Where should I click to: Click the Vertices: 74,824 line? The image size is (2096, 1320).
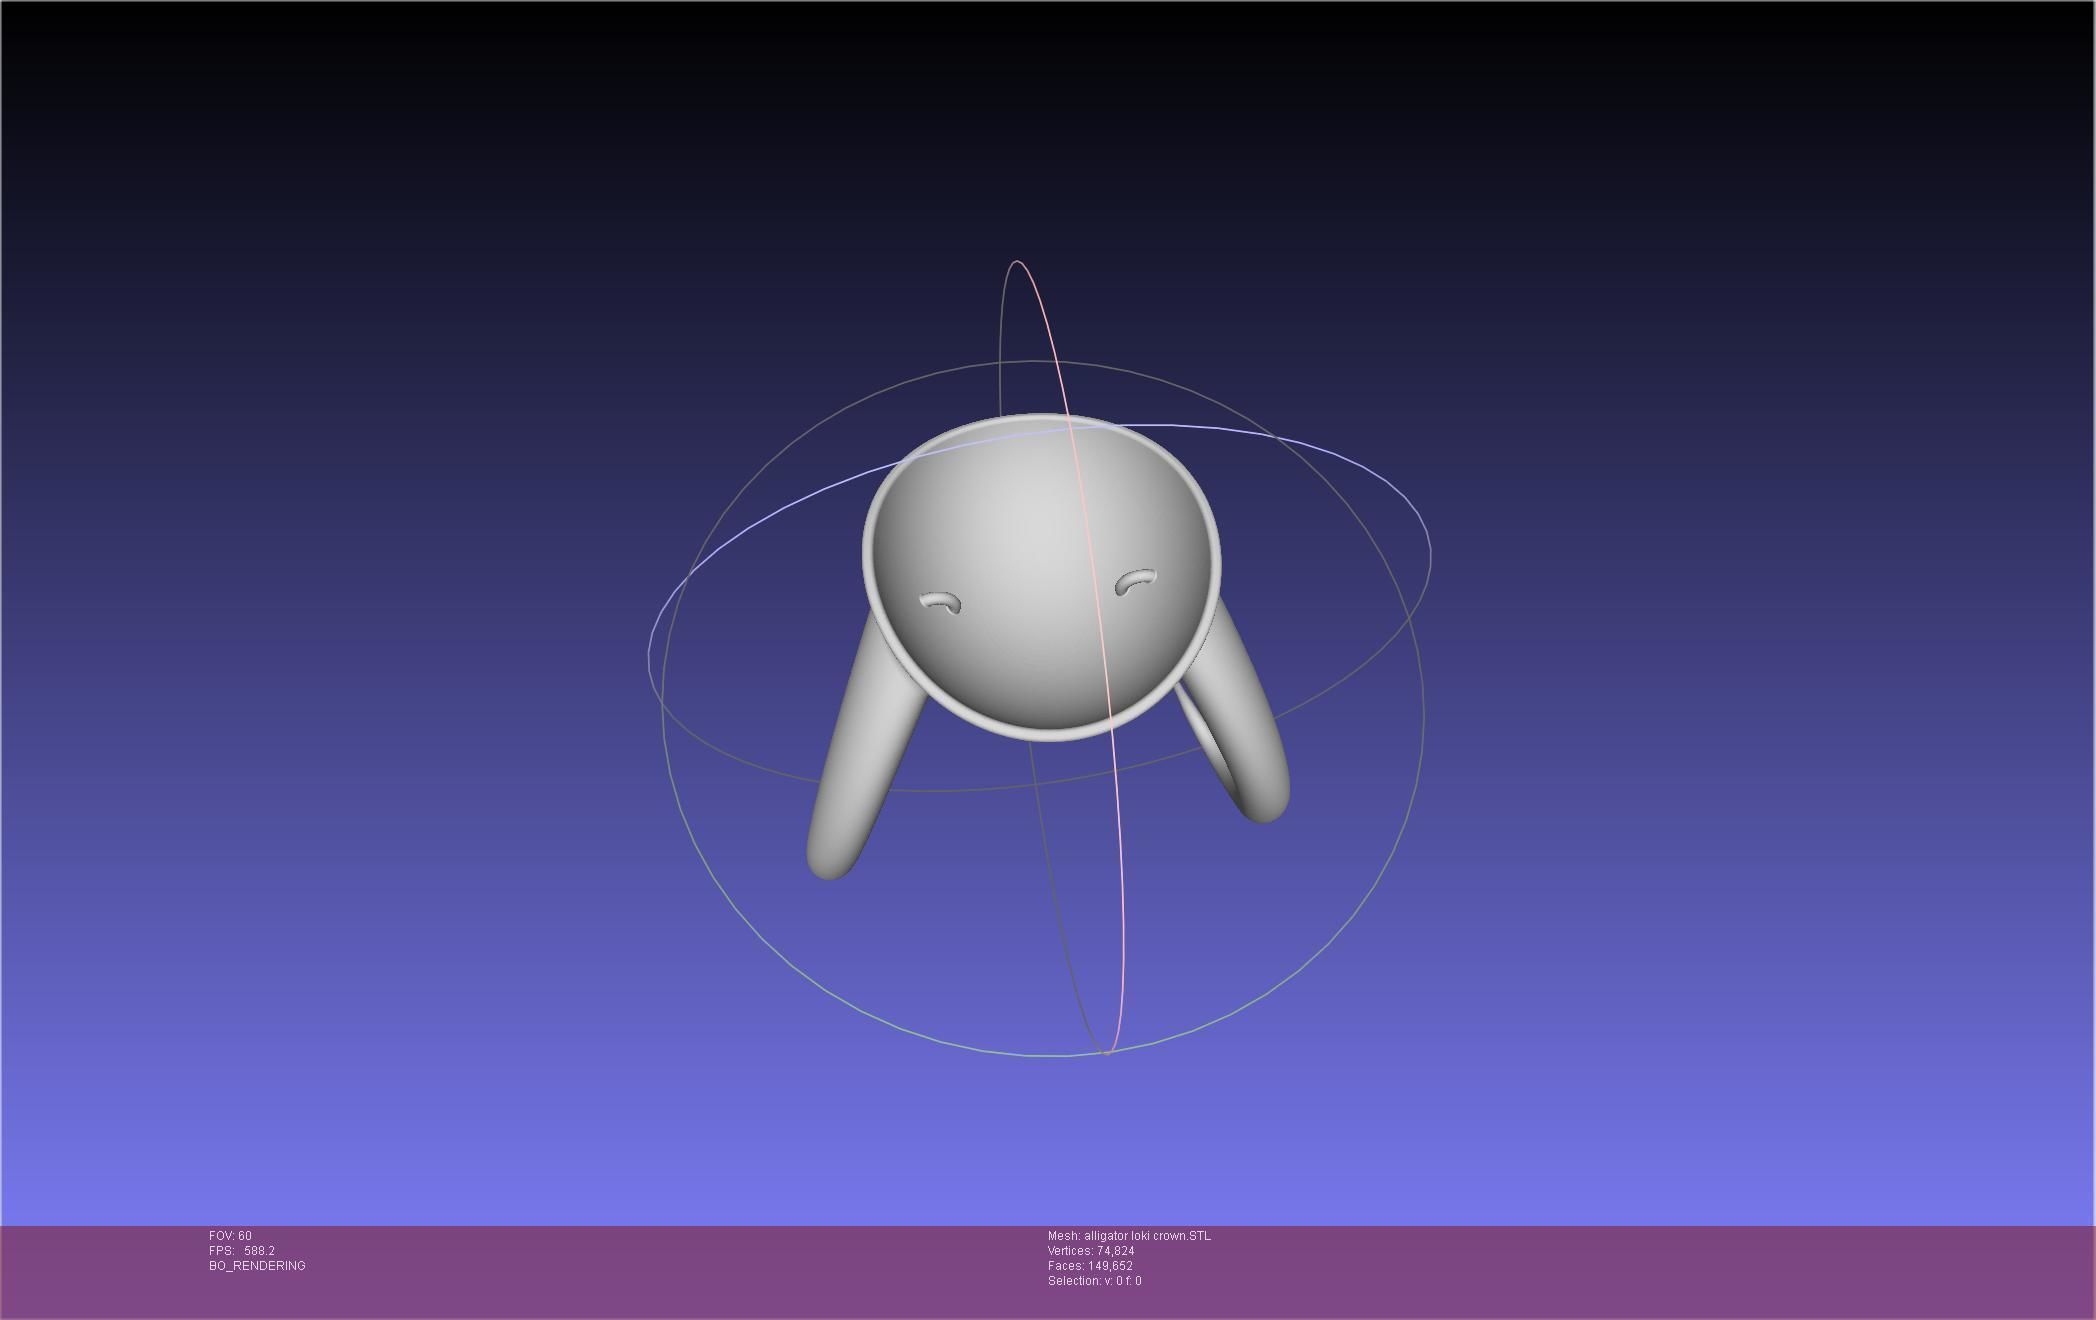pyautogui.click(x=1090, y=1251)
